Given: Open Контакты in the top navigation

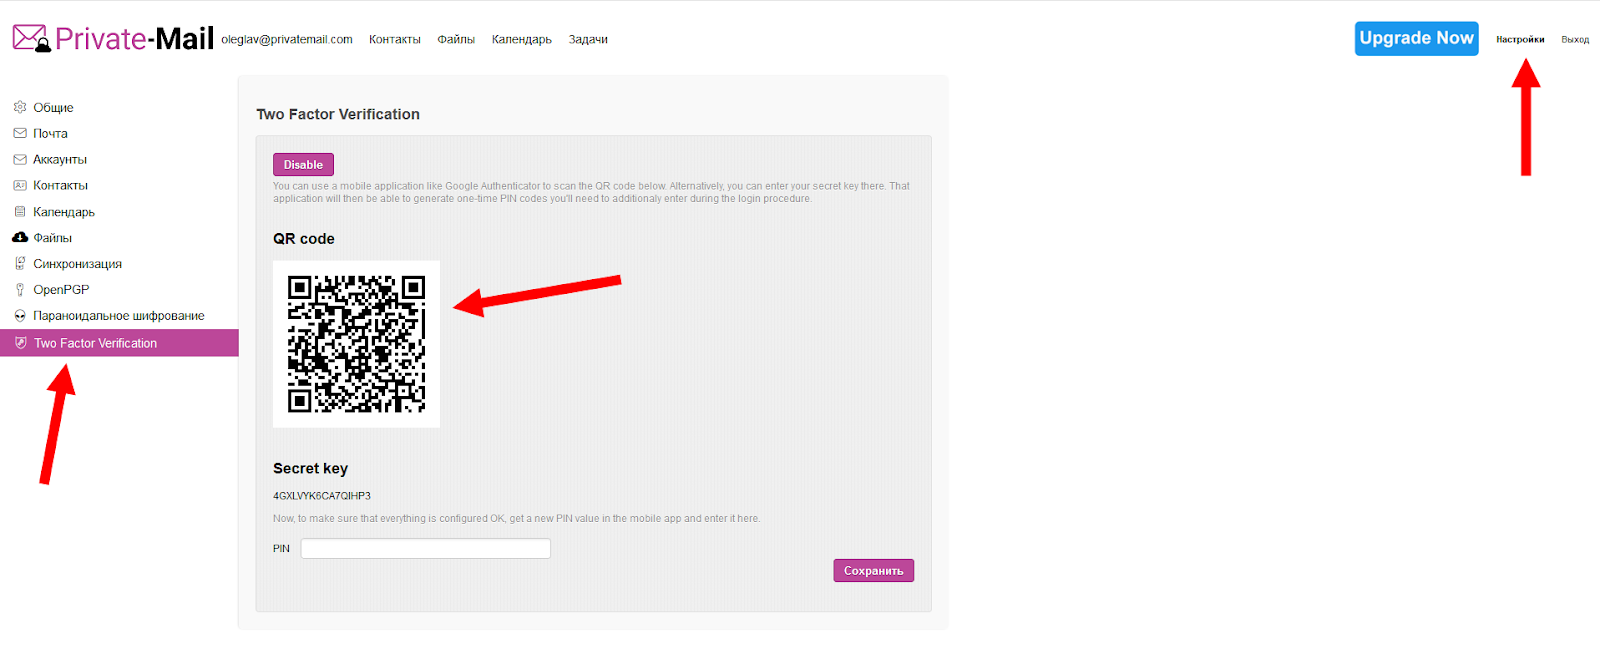Looking at the screenshot, I should (395, 39).
